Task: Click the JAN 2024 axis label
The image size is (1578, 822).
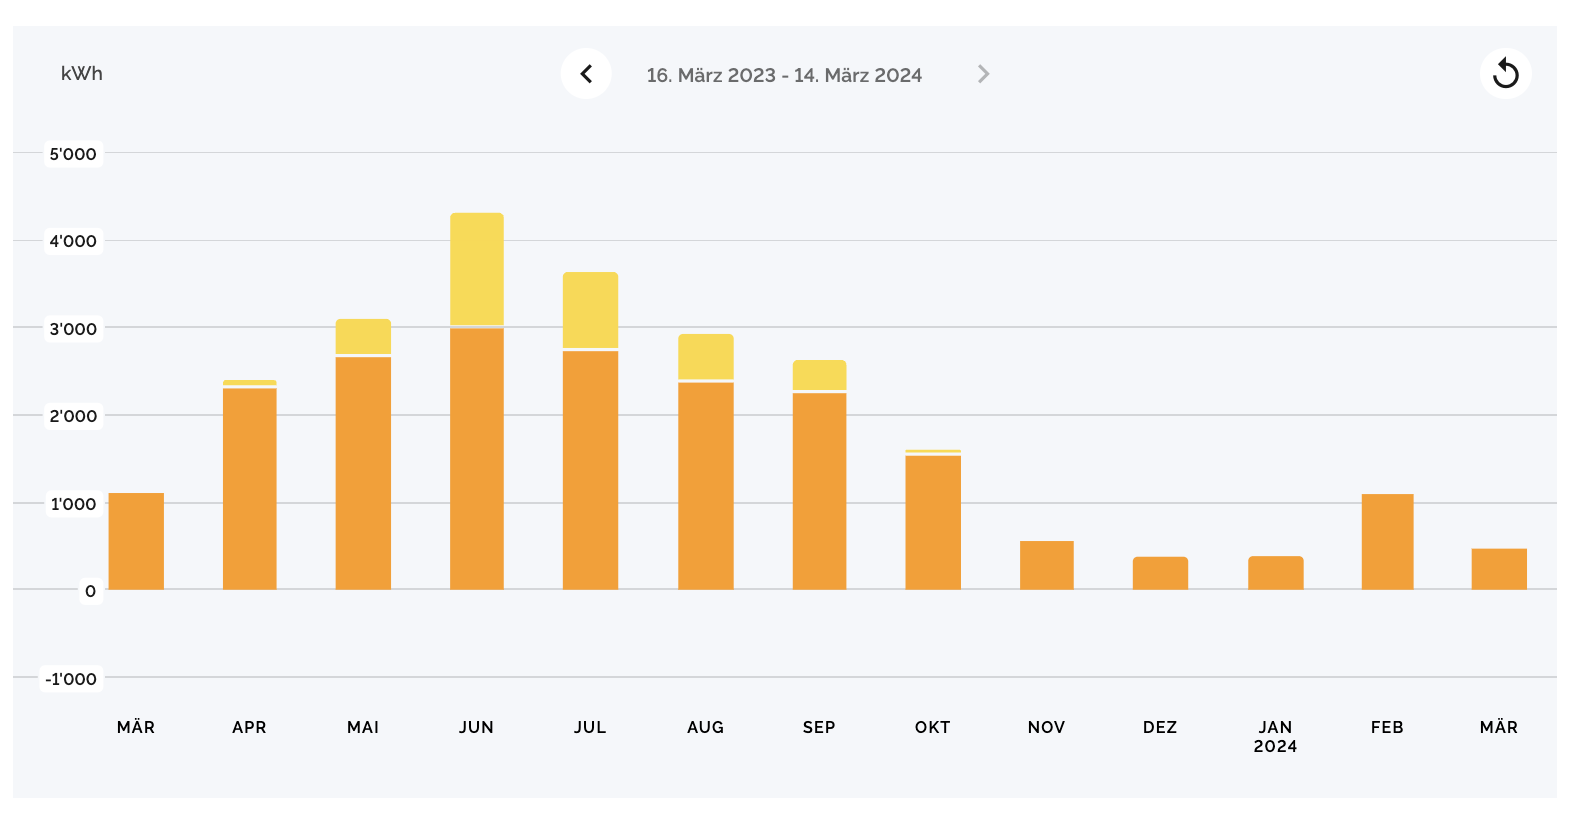Action: [1275, 737]
